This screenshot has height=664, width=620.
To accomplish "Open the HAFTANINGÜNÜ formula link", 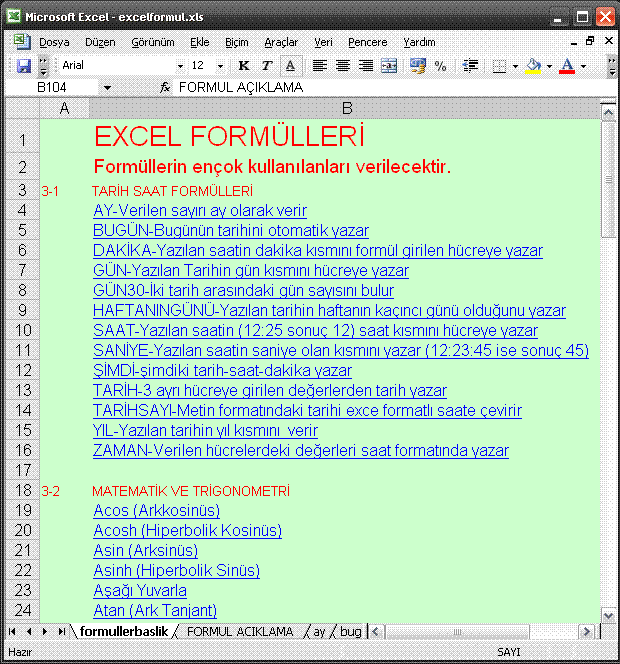I will 329,311.
